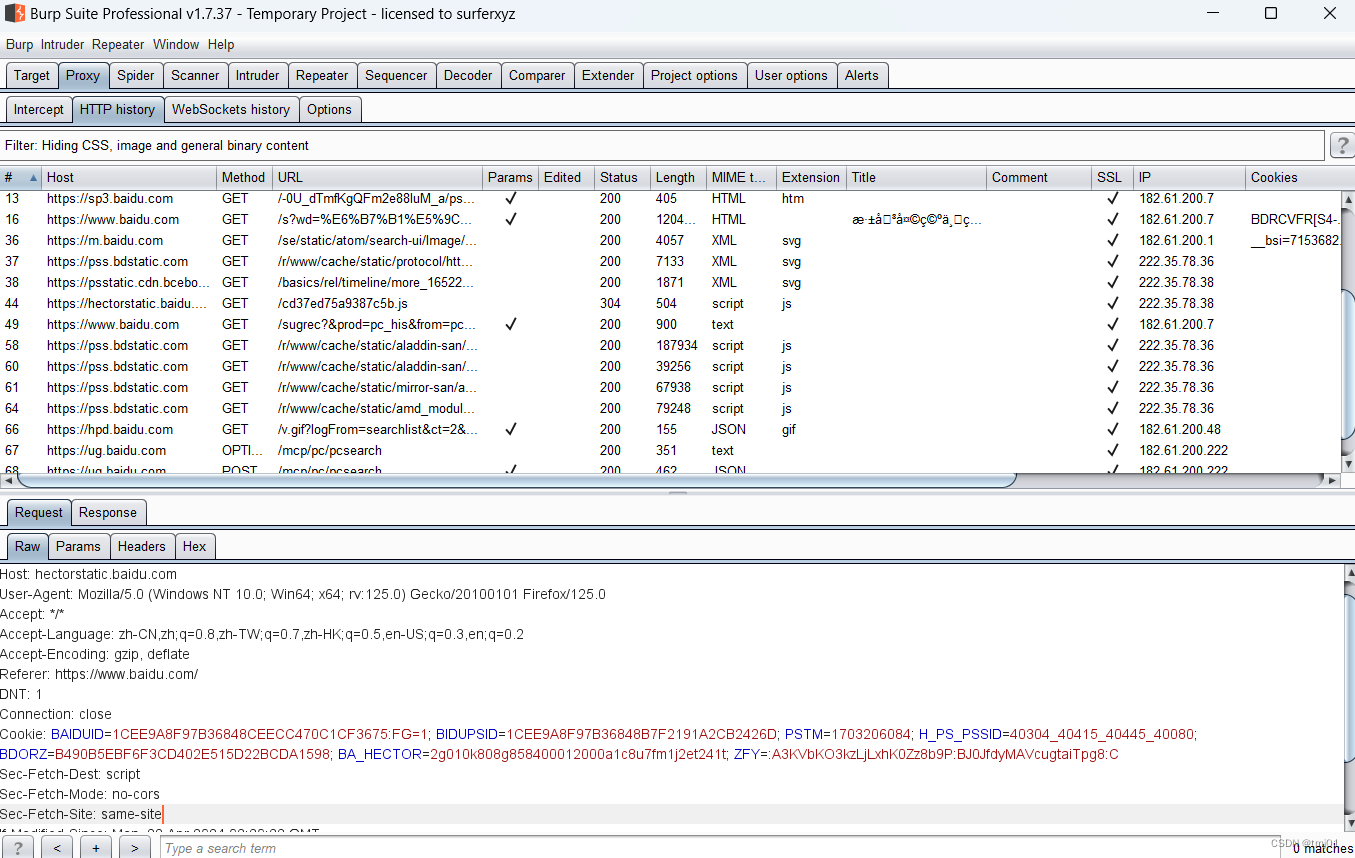Select the hectorstatic.baidu row 44
Viewport: 1355px width, 858px height.
point(670,303)
